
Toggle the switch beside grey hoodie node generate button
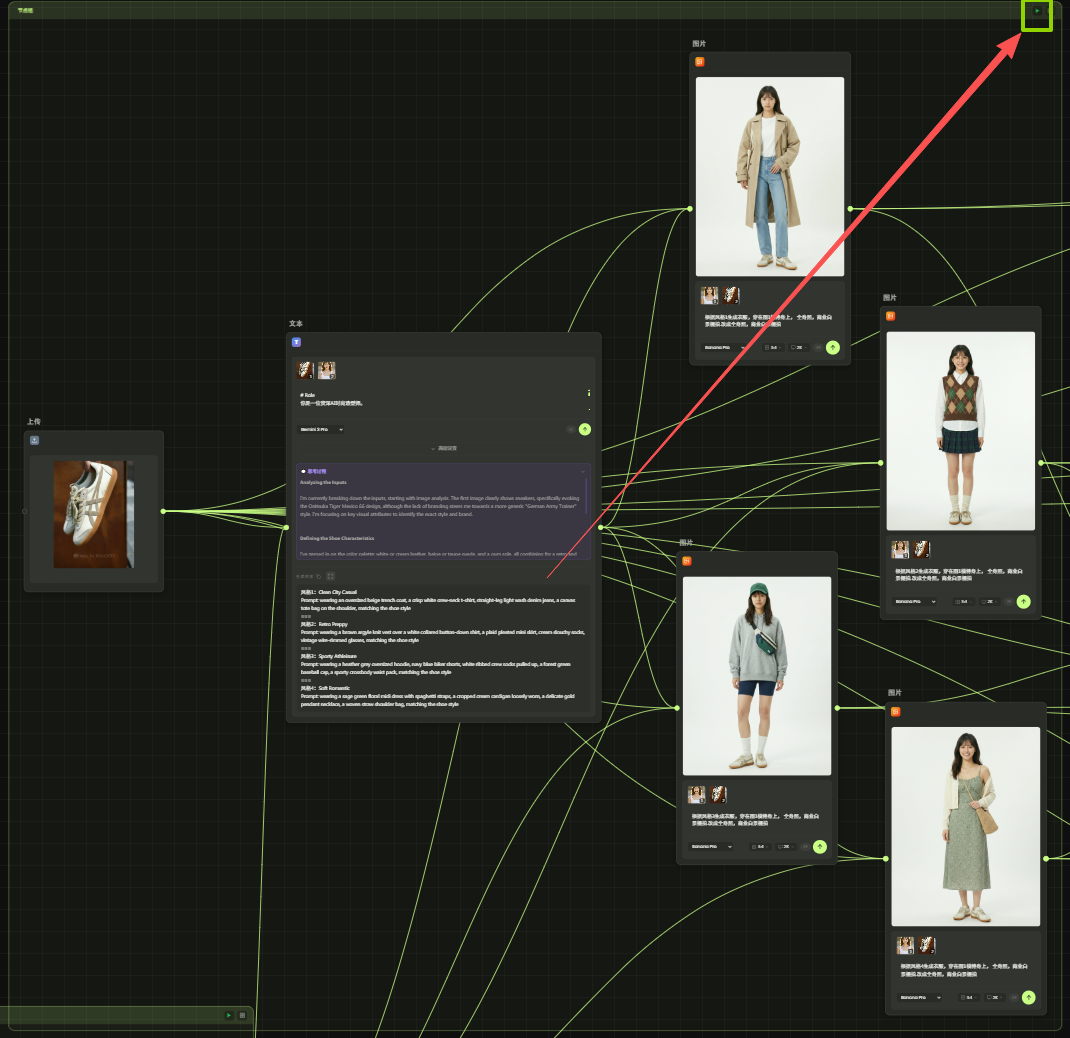[x=805, y=846]
